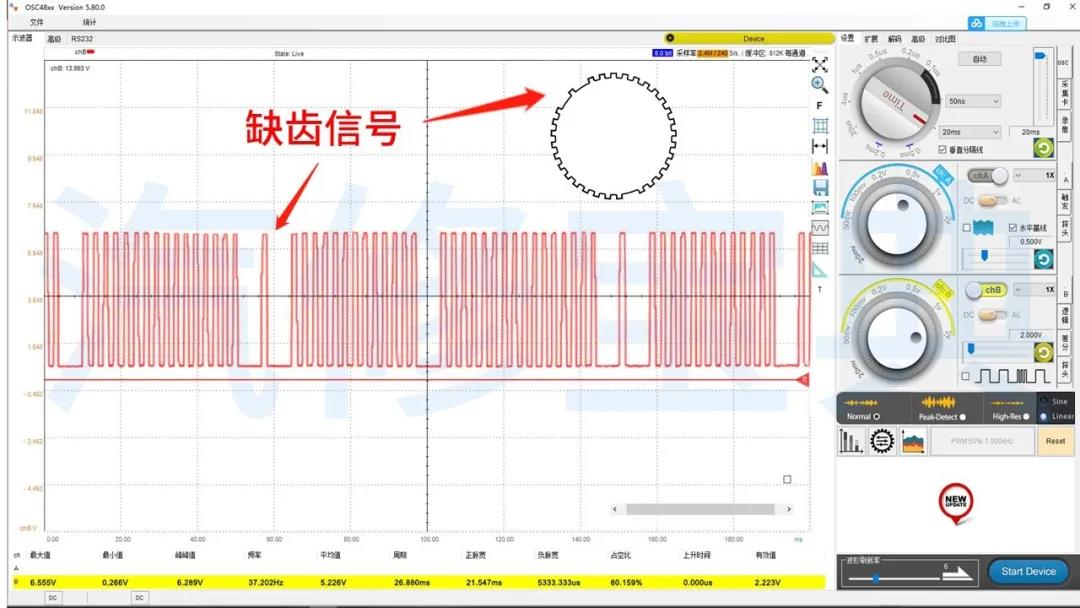This screenshot has height=608, width=1080.
Task: Open the 文件 menu
Action: click(x=37, y=22)
